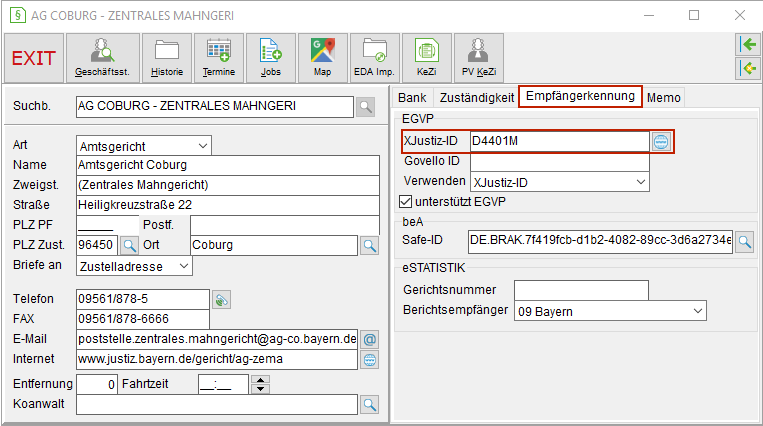The image size is (763, 426).
Task: Click the PLZ Zust. lookup magnifier icon
Action: [x=129, y=245]
